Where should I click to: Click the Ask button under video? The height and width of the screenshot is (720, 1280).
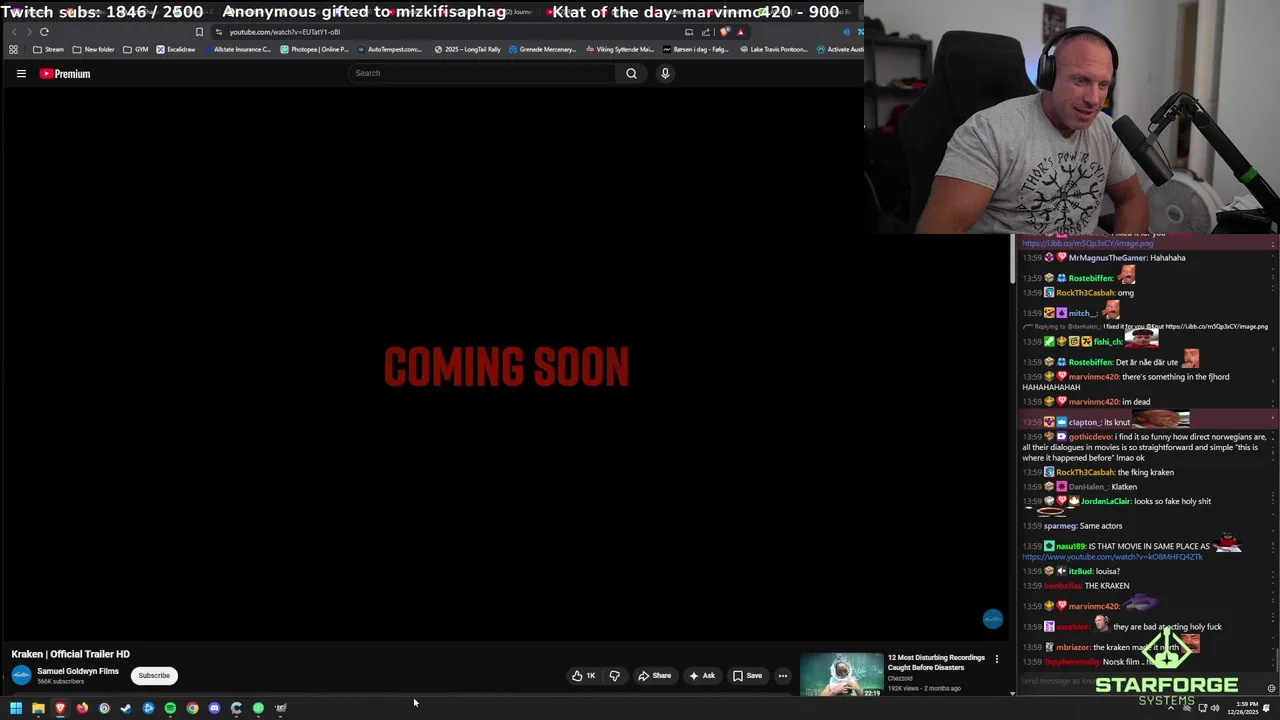pyautogui.click(x=702, y=676)
